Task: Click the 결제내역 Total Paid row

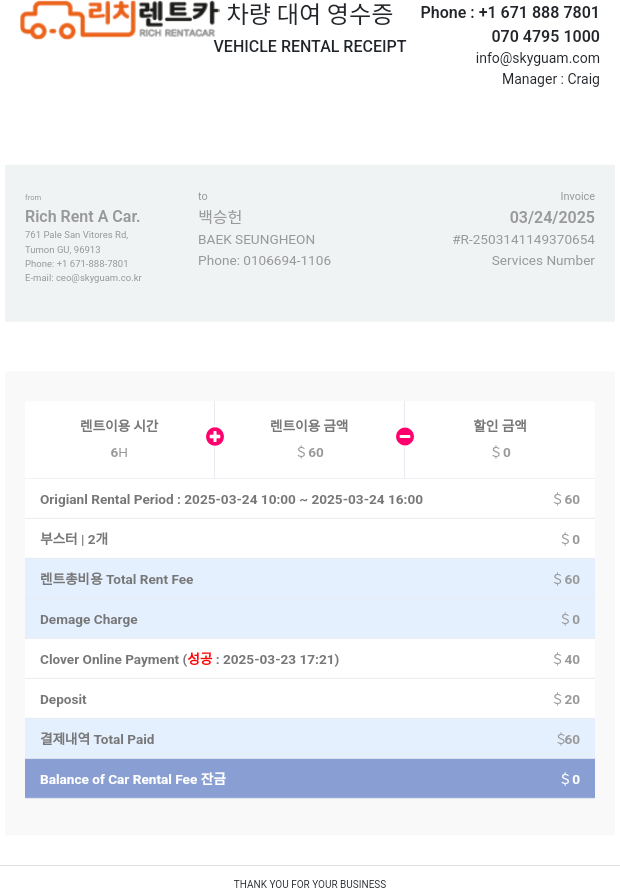Action: pyautogui.click(x=310, y=739)
